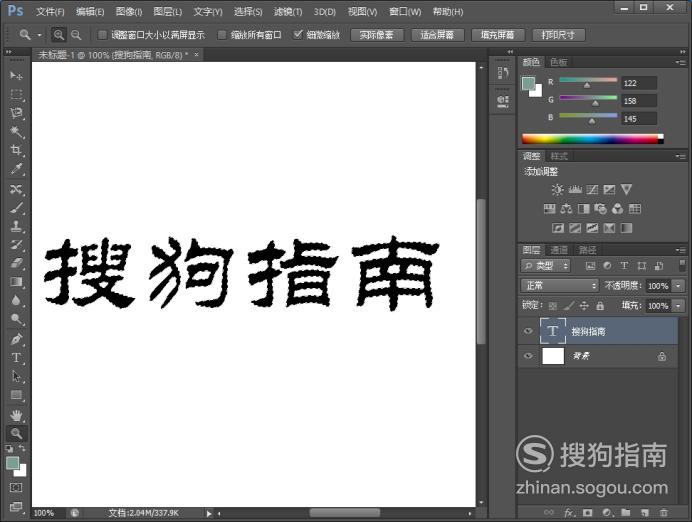The width and height of the screenshot is (692, 522).
Task: Open Layers panel flyout menu
Action: (680, 250)
